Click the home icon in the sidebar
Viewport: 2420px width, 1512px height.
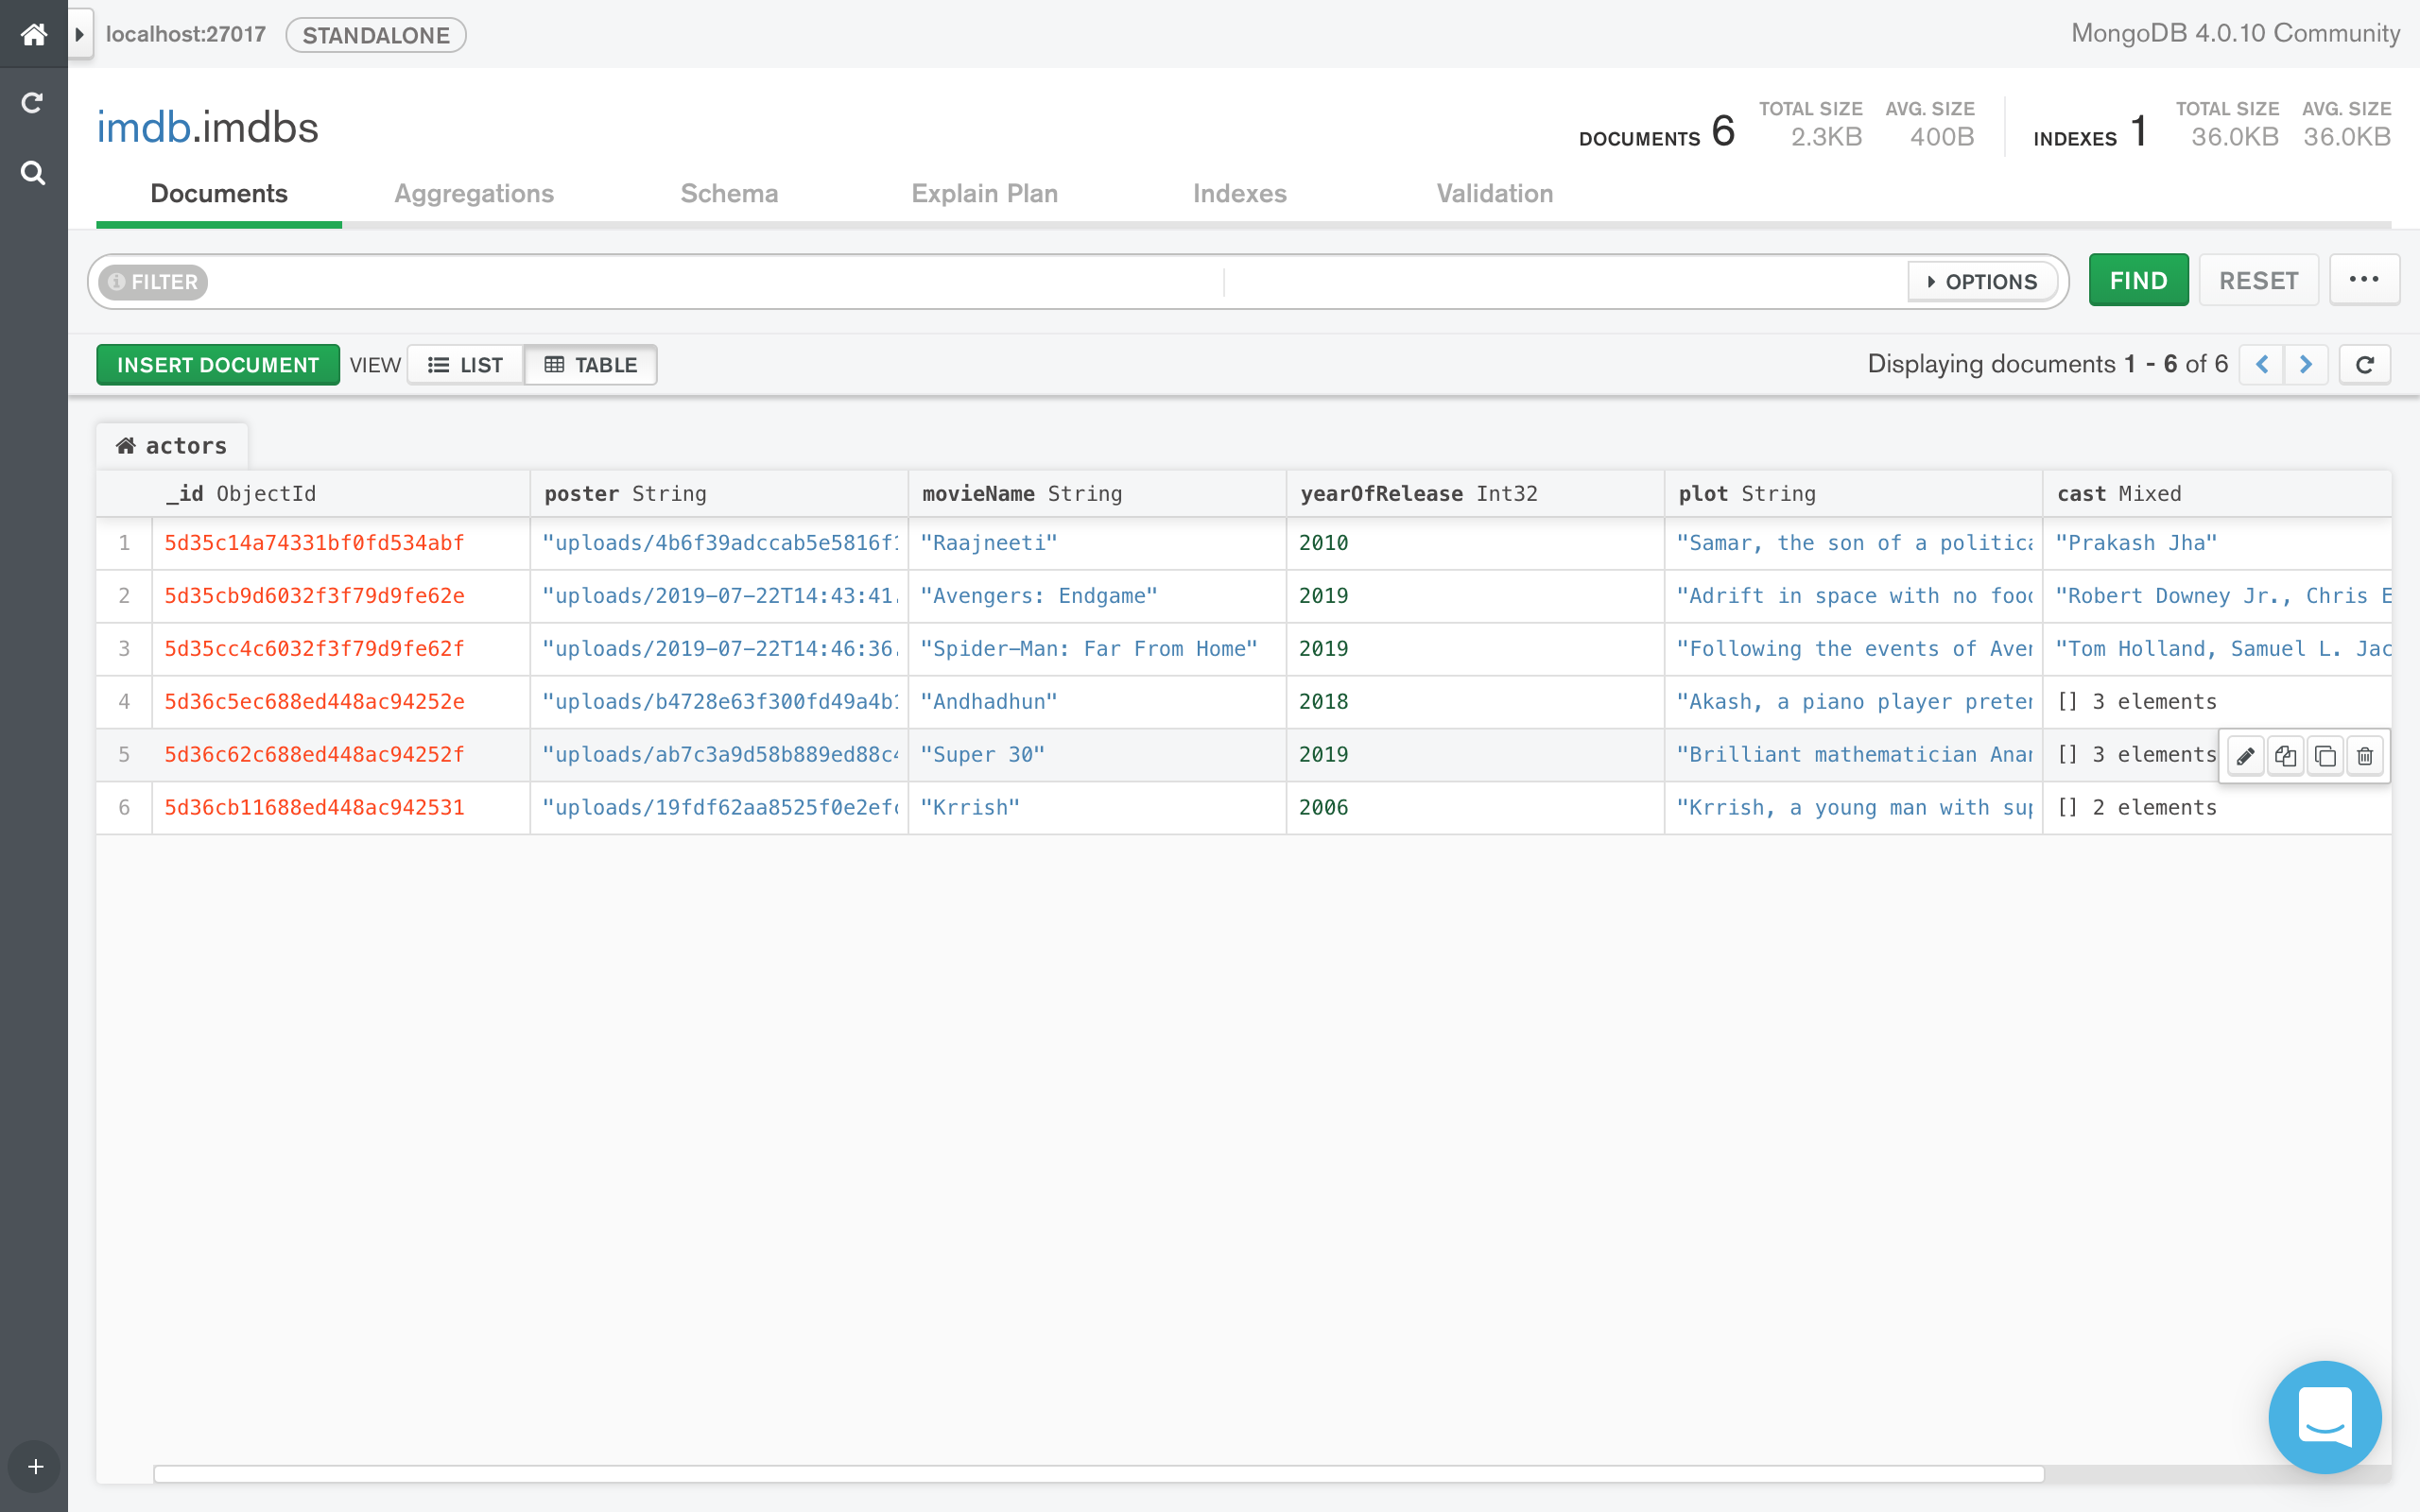(x=33, y=34)
